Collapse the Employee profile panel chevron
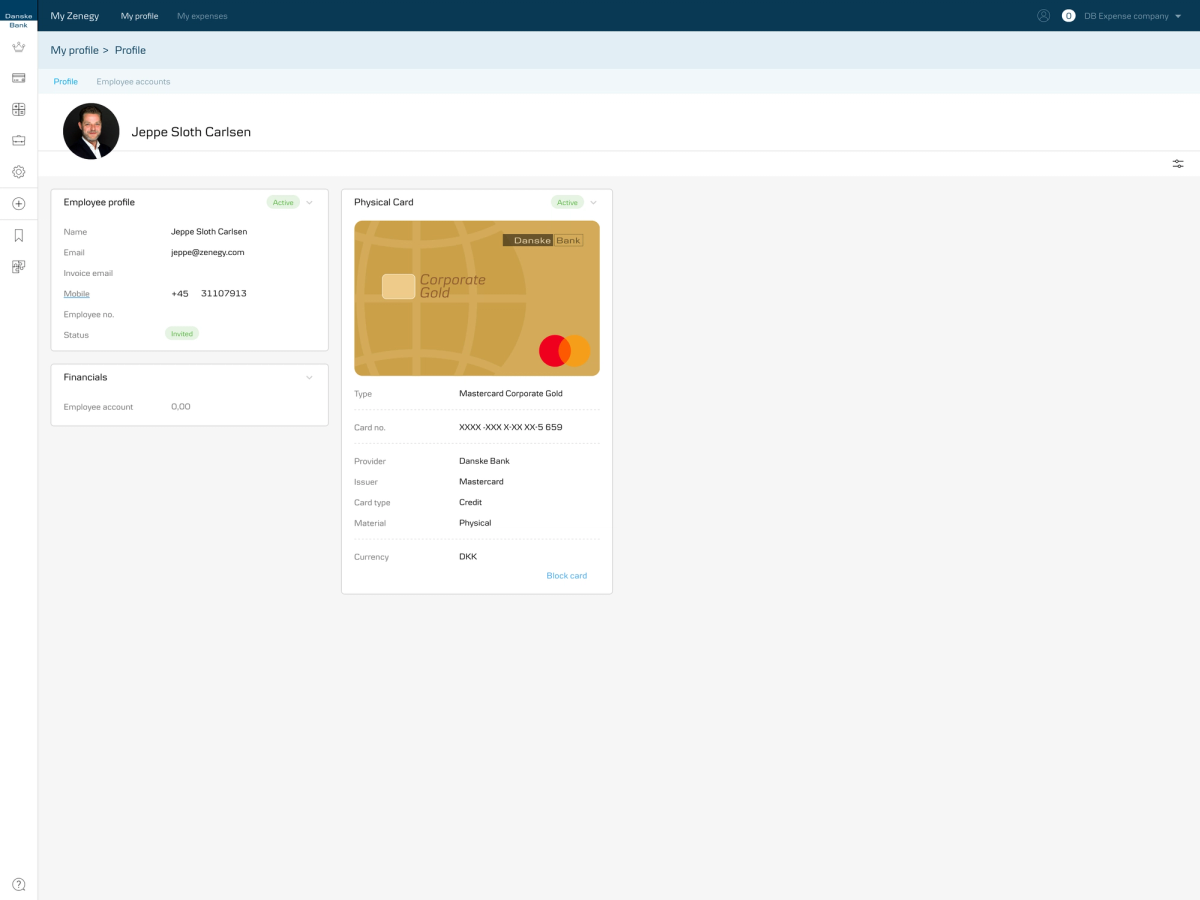Image resolution: width=1200 pixels, height=900 pixels. 309,202
